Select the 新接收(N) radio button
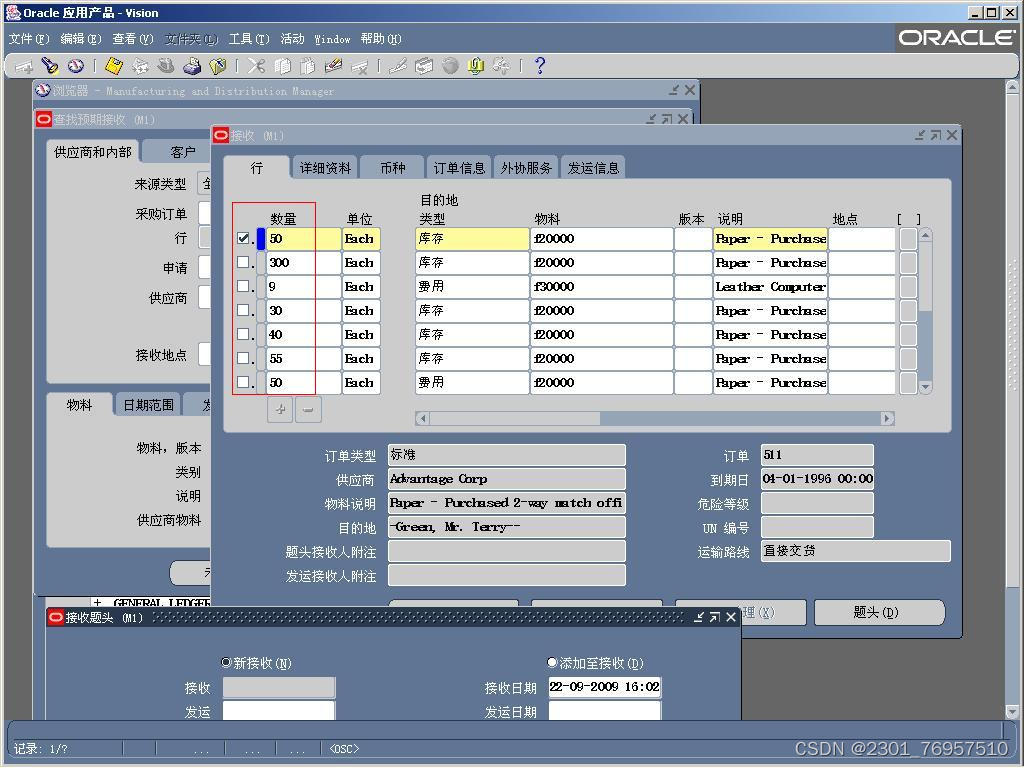The image size is (1024, 768). (x=226, y=662)
